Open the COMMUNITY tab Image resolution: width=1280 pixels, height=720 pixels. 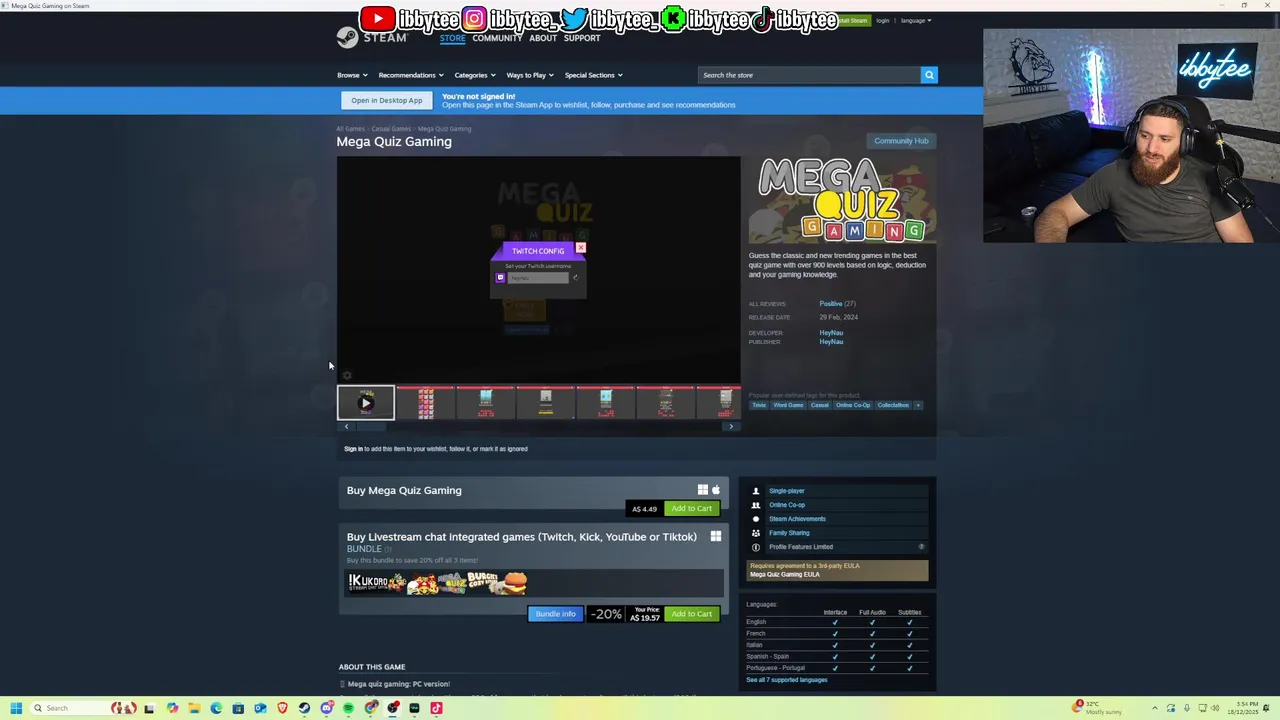[497, 38]
